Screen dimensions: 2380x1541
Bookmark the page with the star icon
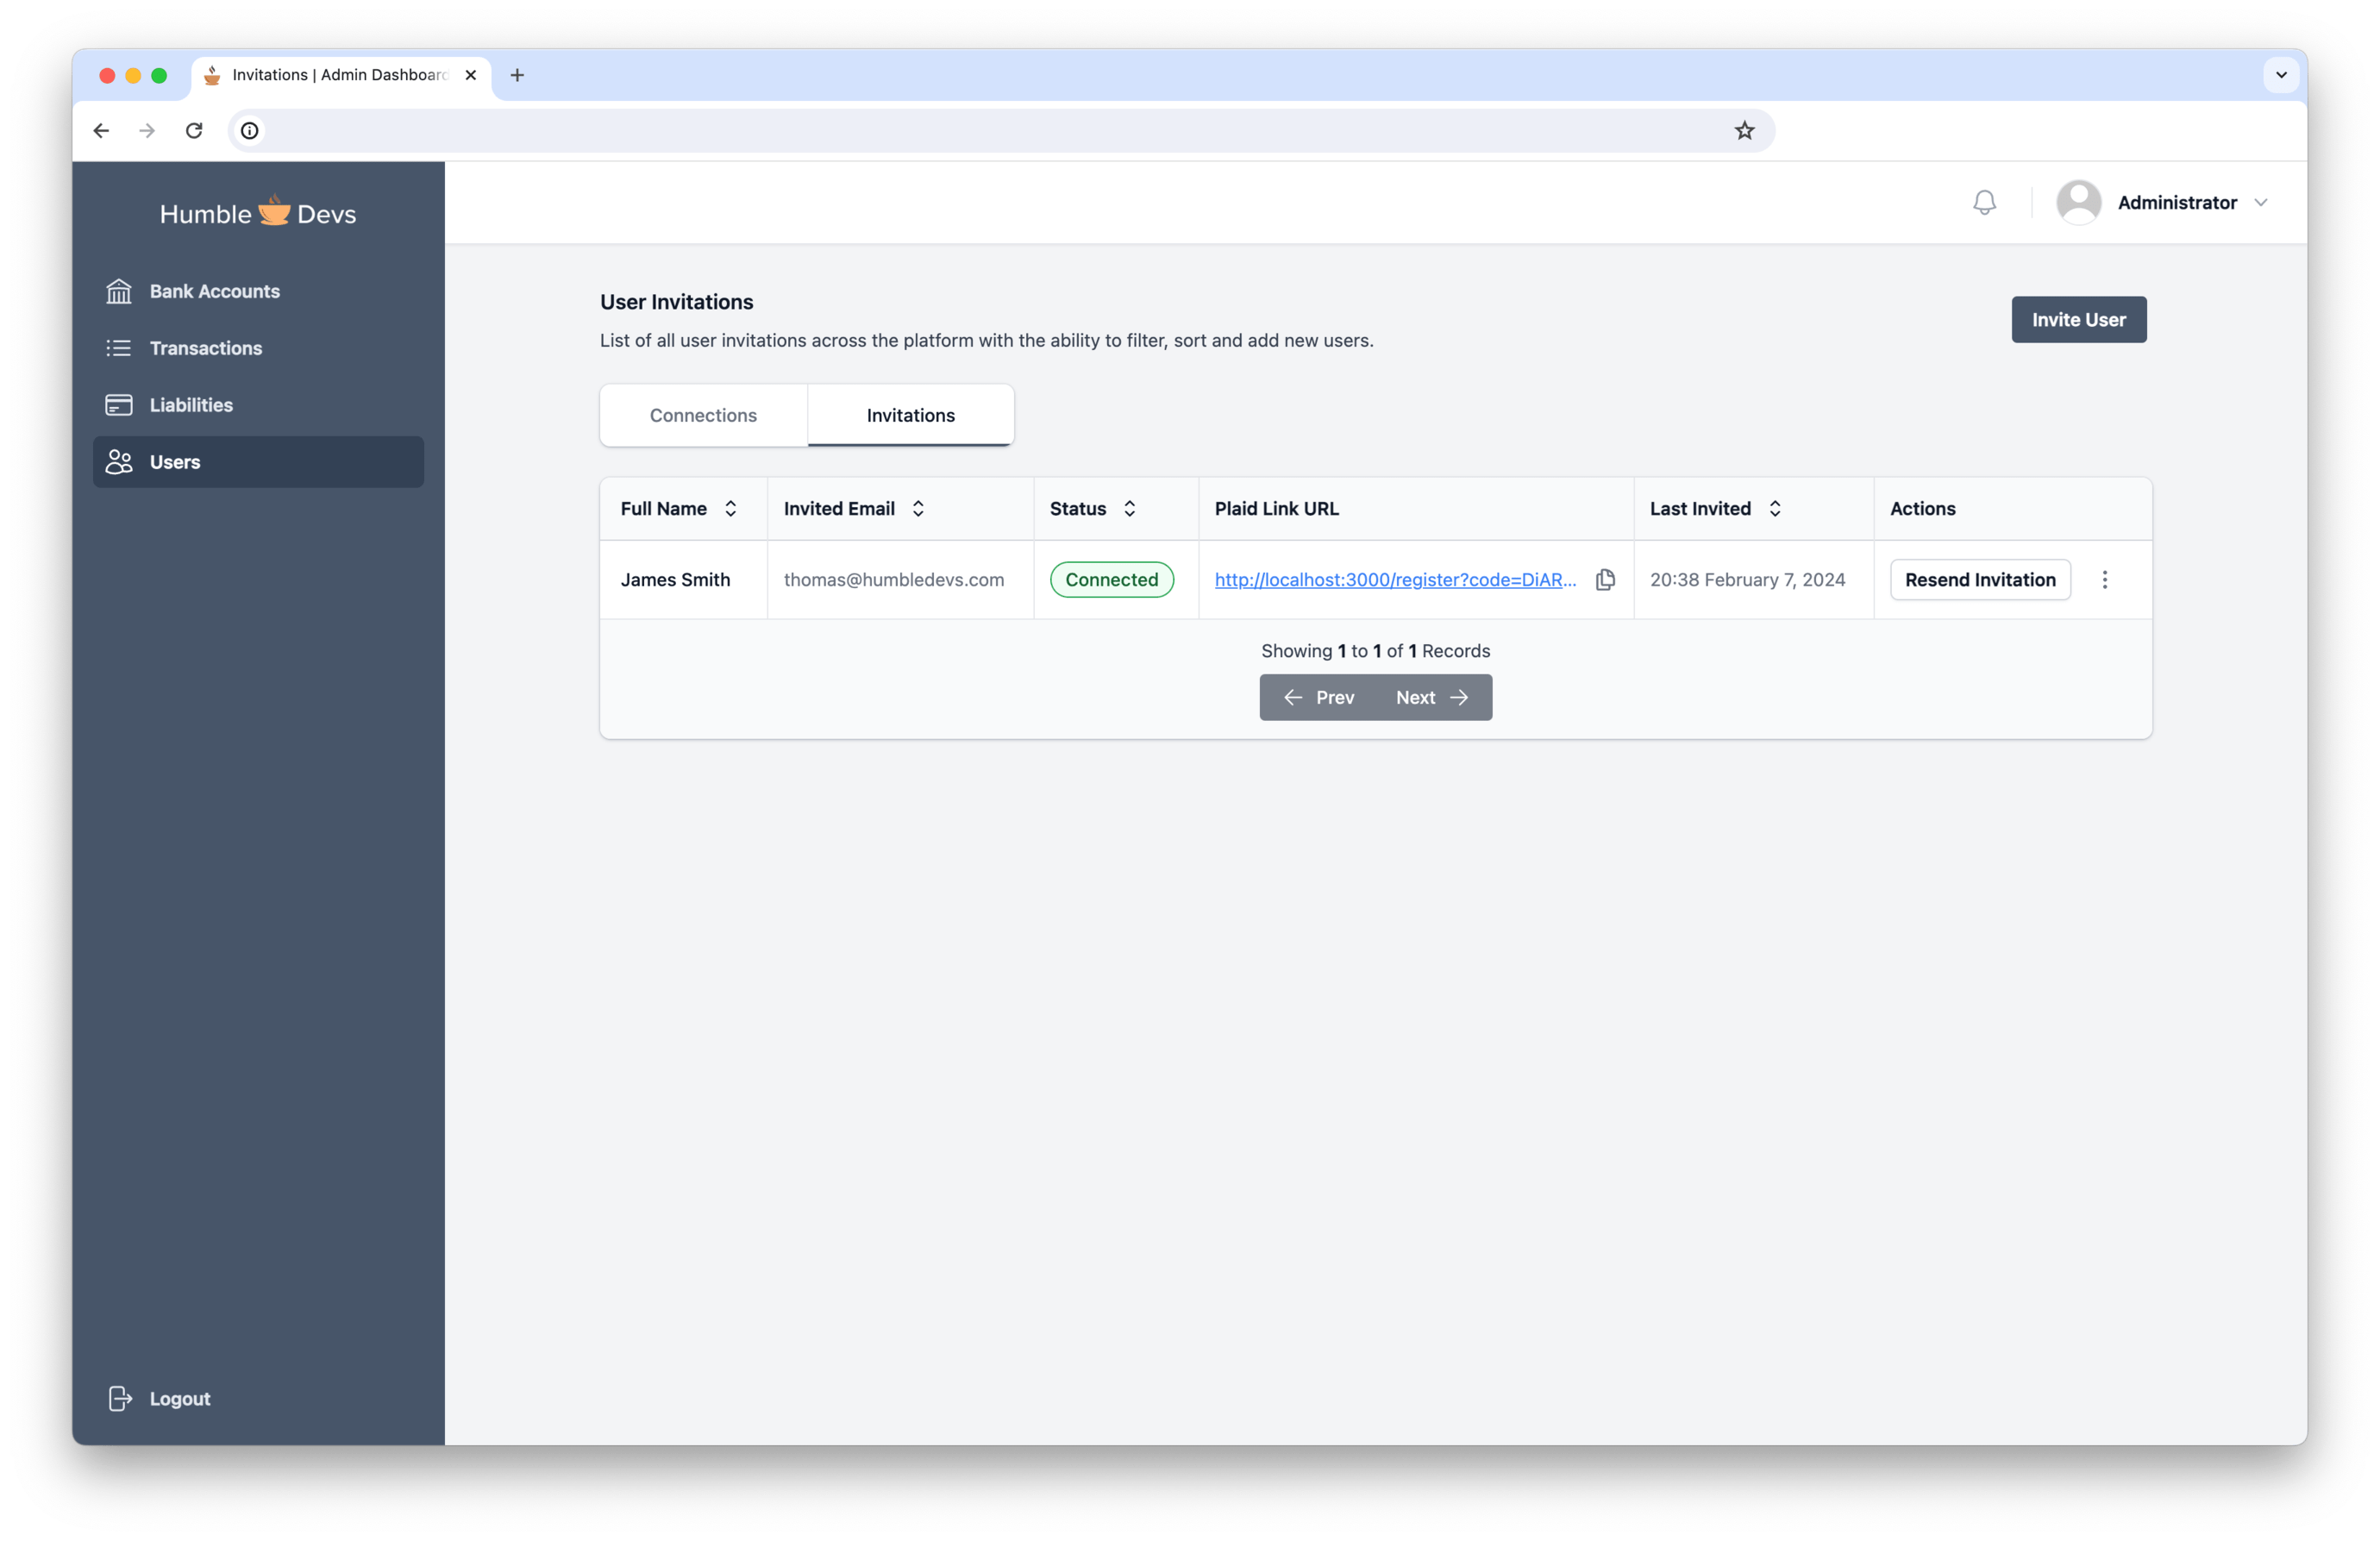coord(1744,131)
